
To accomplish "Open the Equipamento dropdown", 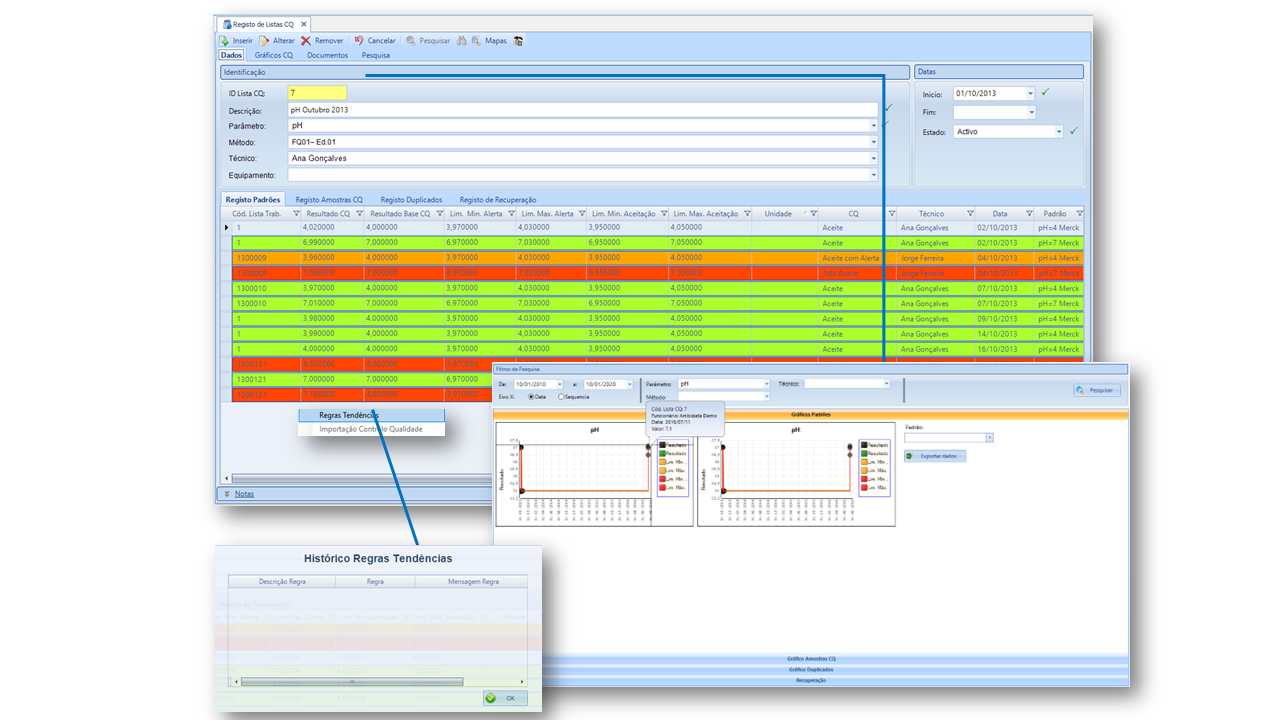I will point(874,174).
